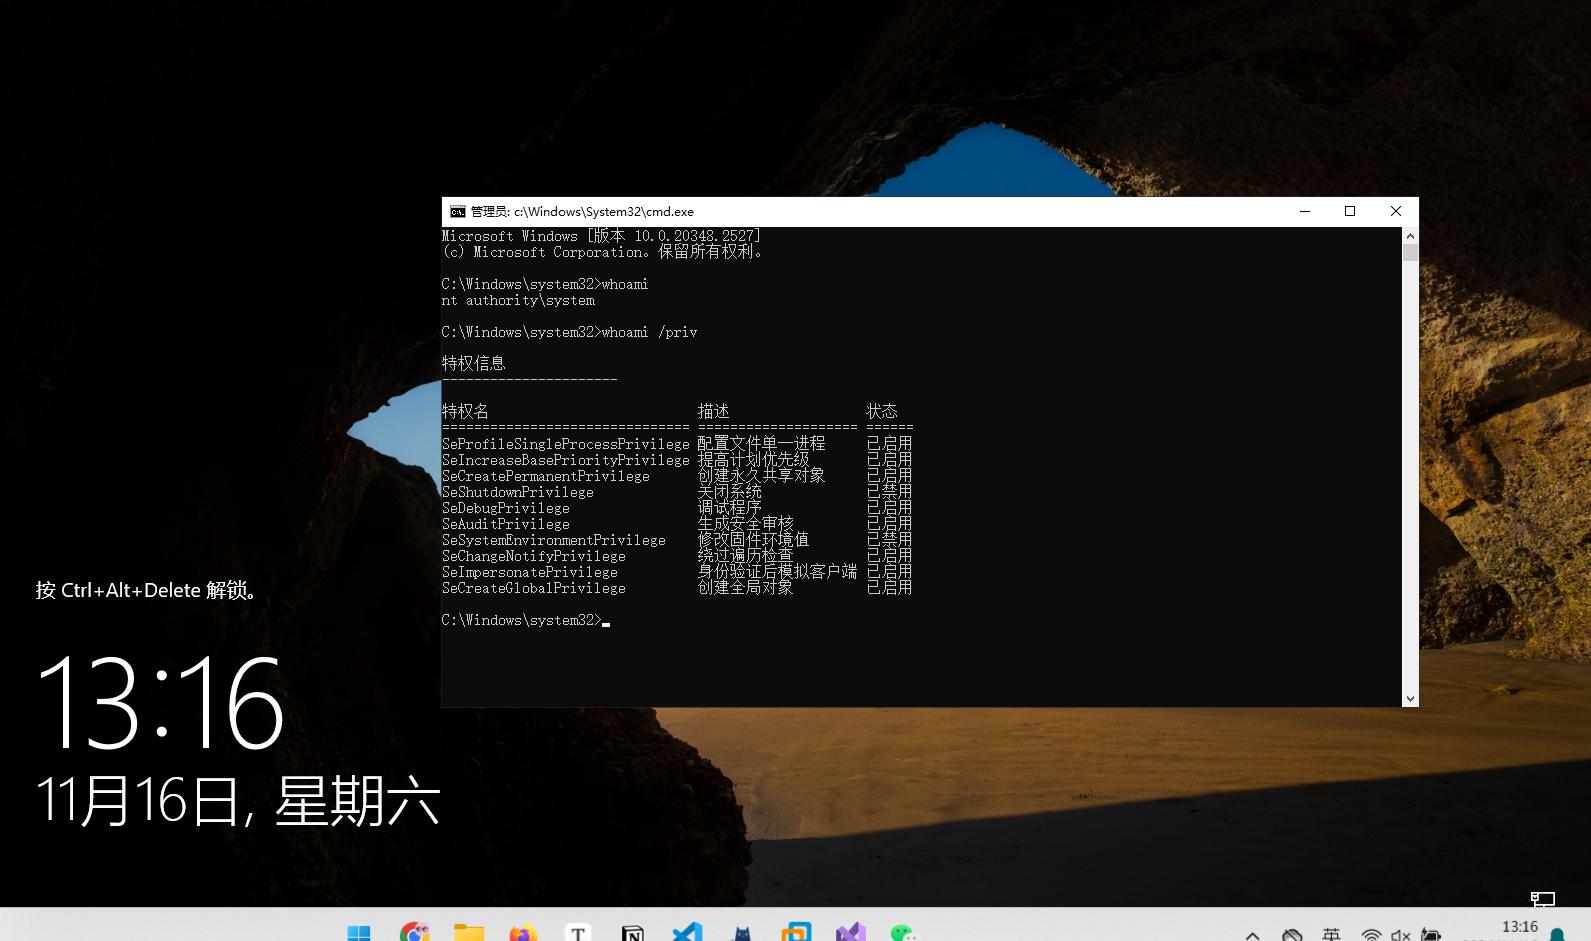Image resolution: width=1591 pixels, height=941 pixels.
Task: Launch Visual Studio purple icon
Action: (851, 933)
